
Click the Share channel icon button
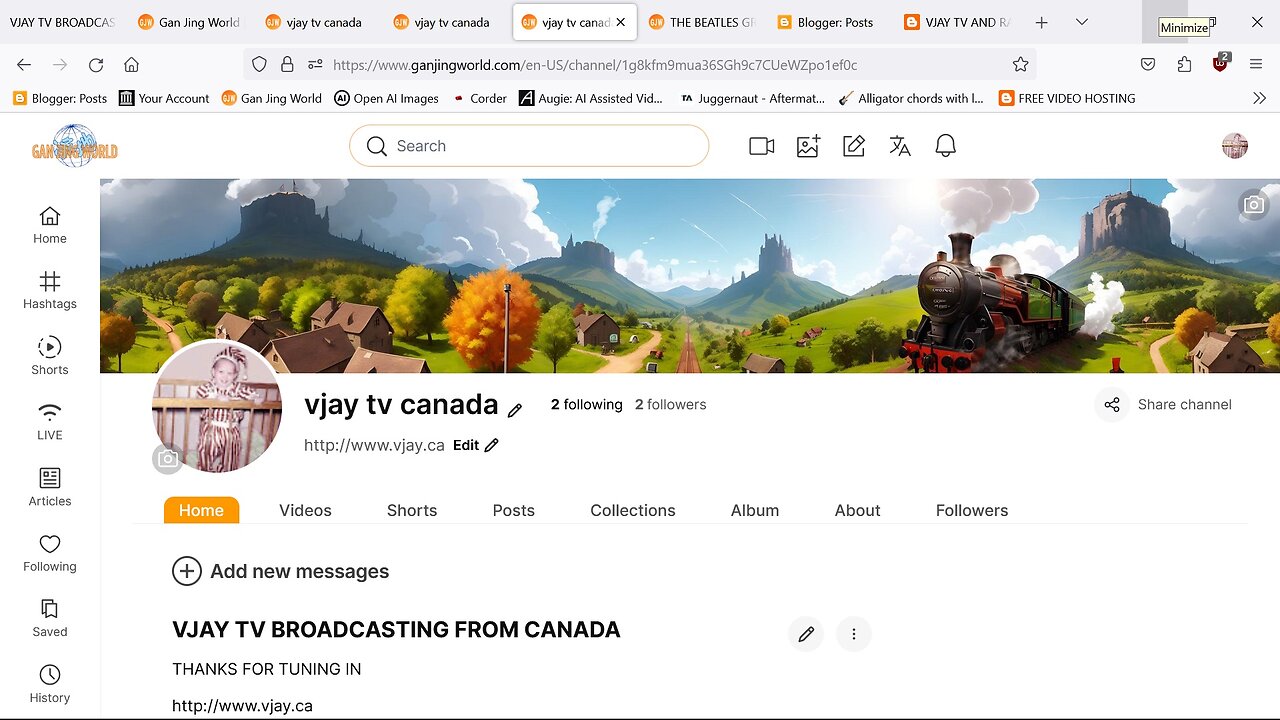pyautogui.click(x=1112, y=405)
